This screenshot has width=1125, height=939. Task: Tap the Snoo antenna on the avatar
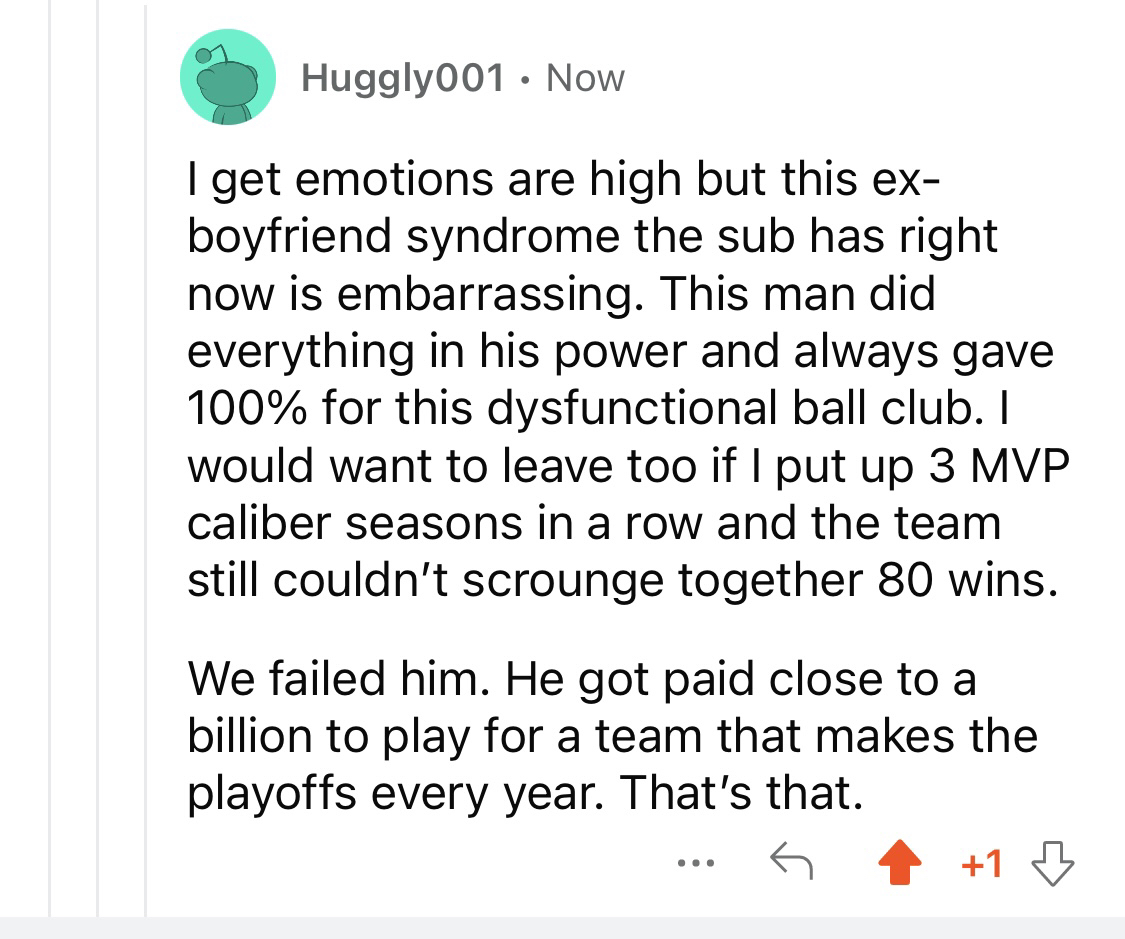(x=210, y=55)
